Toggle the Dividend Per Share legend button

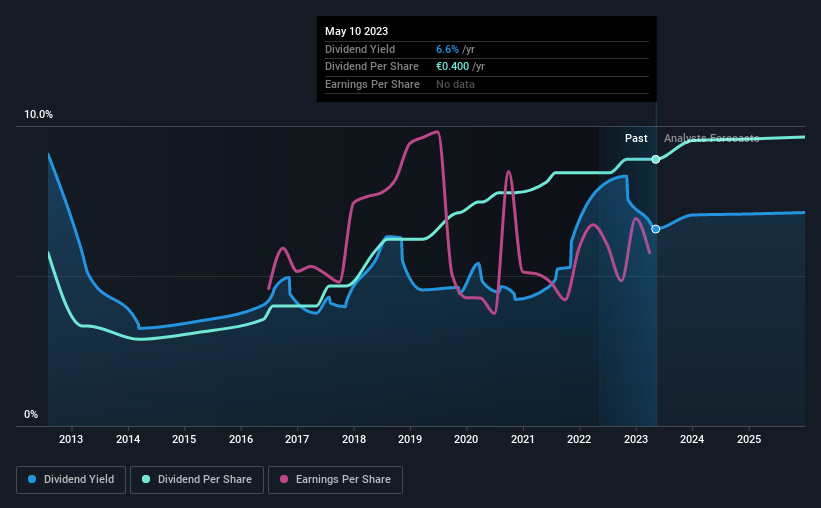coord(197,480)
